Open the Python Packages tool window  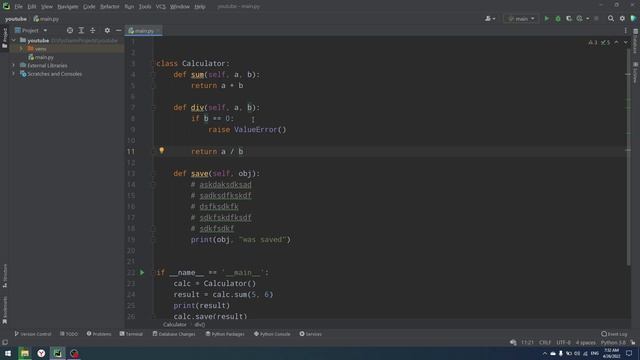pos(225,334)
